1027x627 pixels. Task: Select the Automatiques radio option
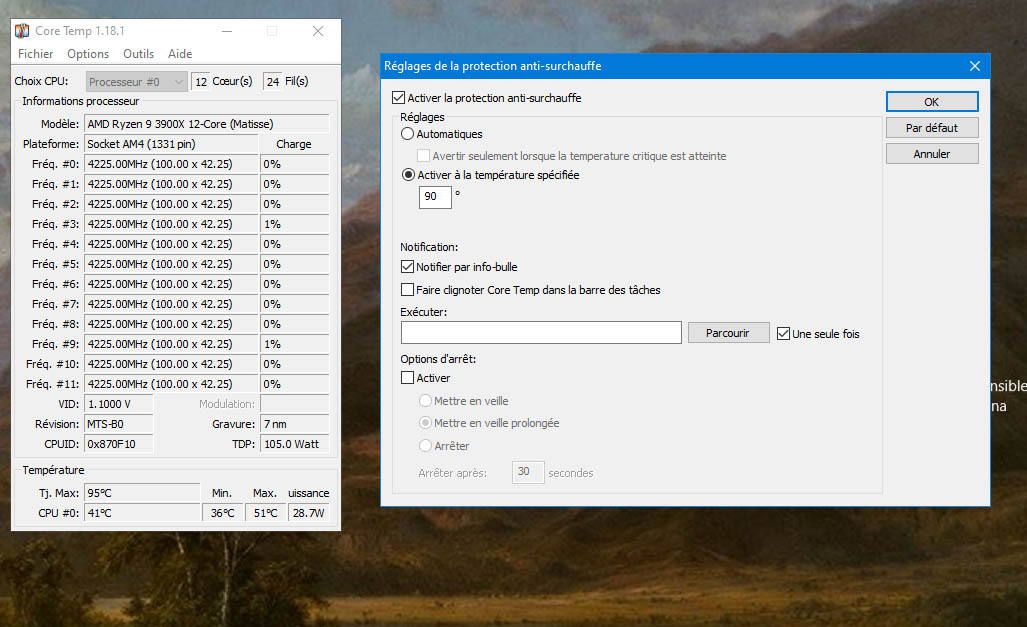pos(407,134)
